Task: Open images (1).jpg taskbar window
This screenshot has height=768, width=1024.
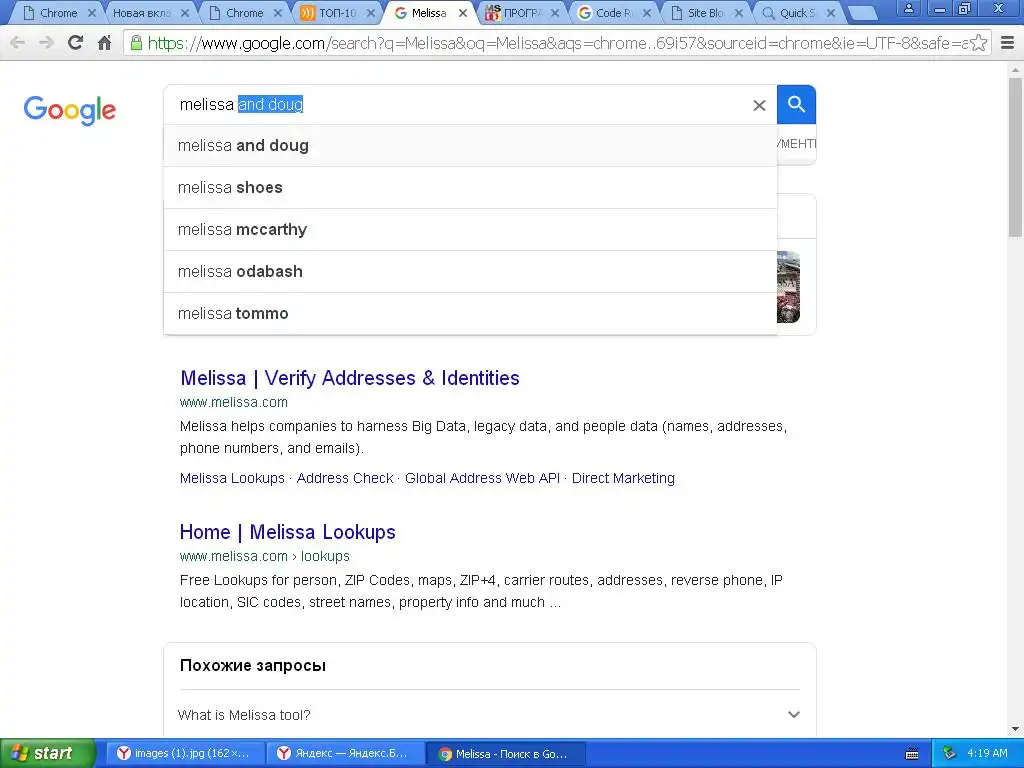Action: click(x=185, y=754)
